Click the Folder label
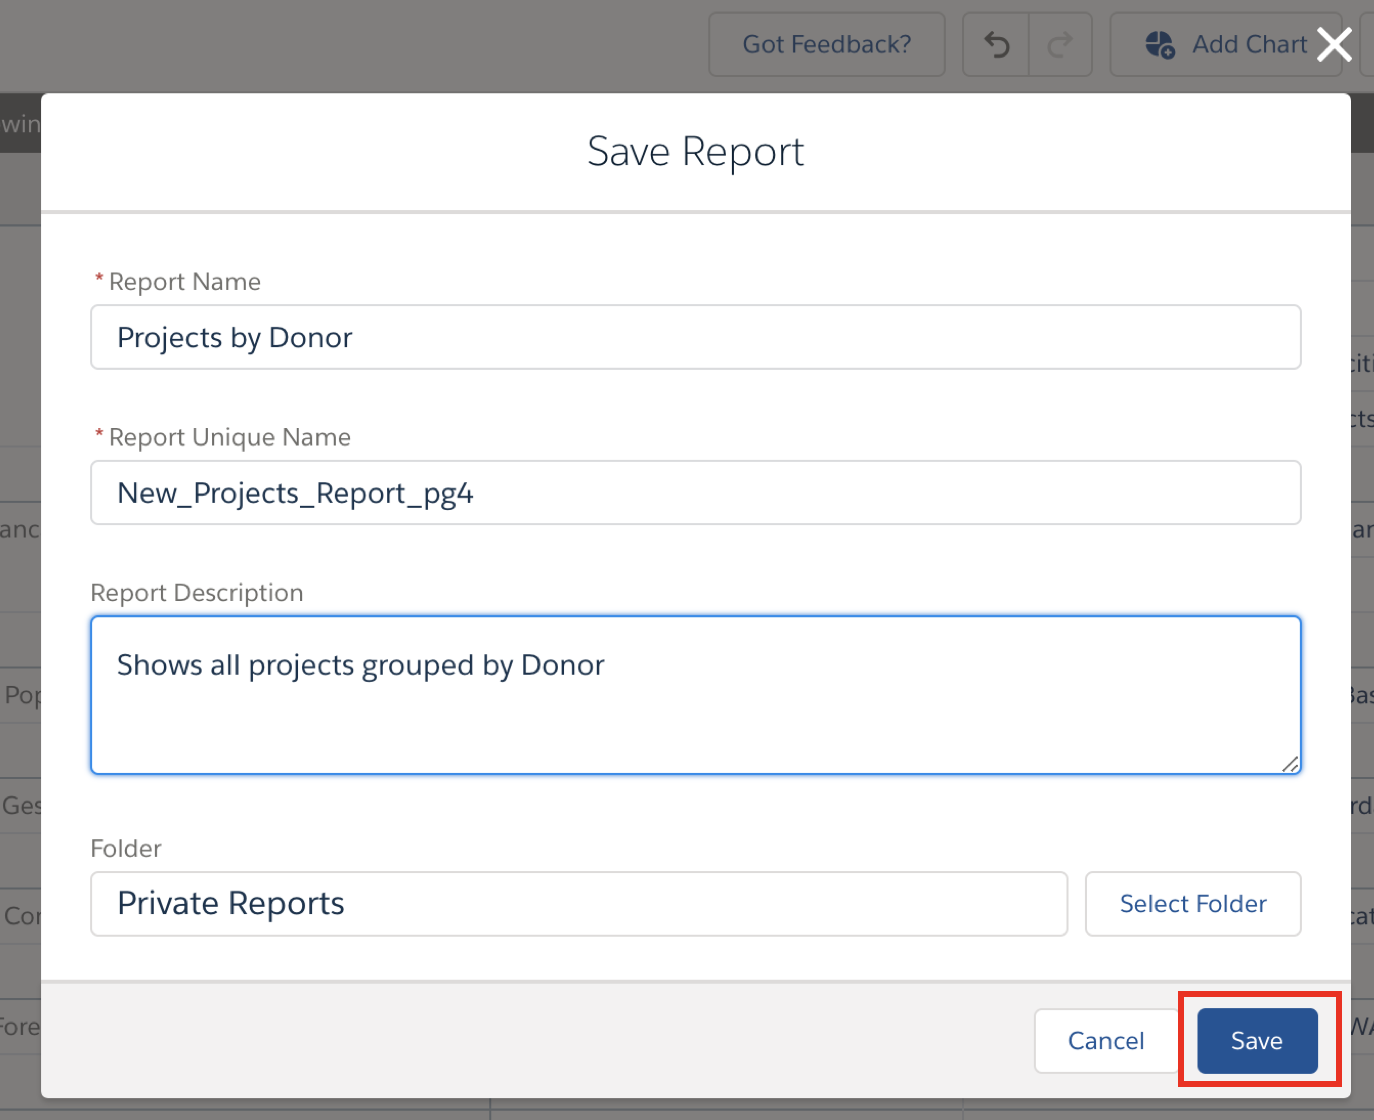The height and width of the screenshot is (1120, 1374). [126, 849]
